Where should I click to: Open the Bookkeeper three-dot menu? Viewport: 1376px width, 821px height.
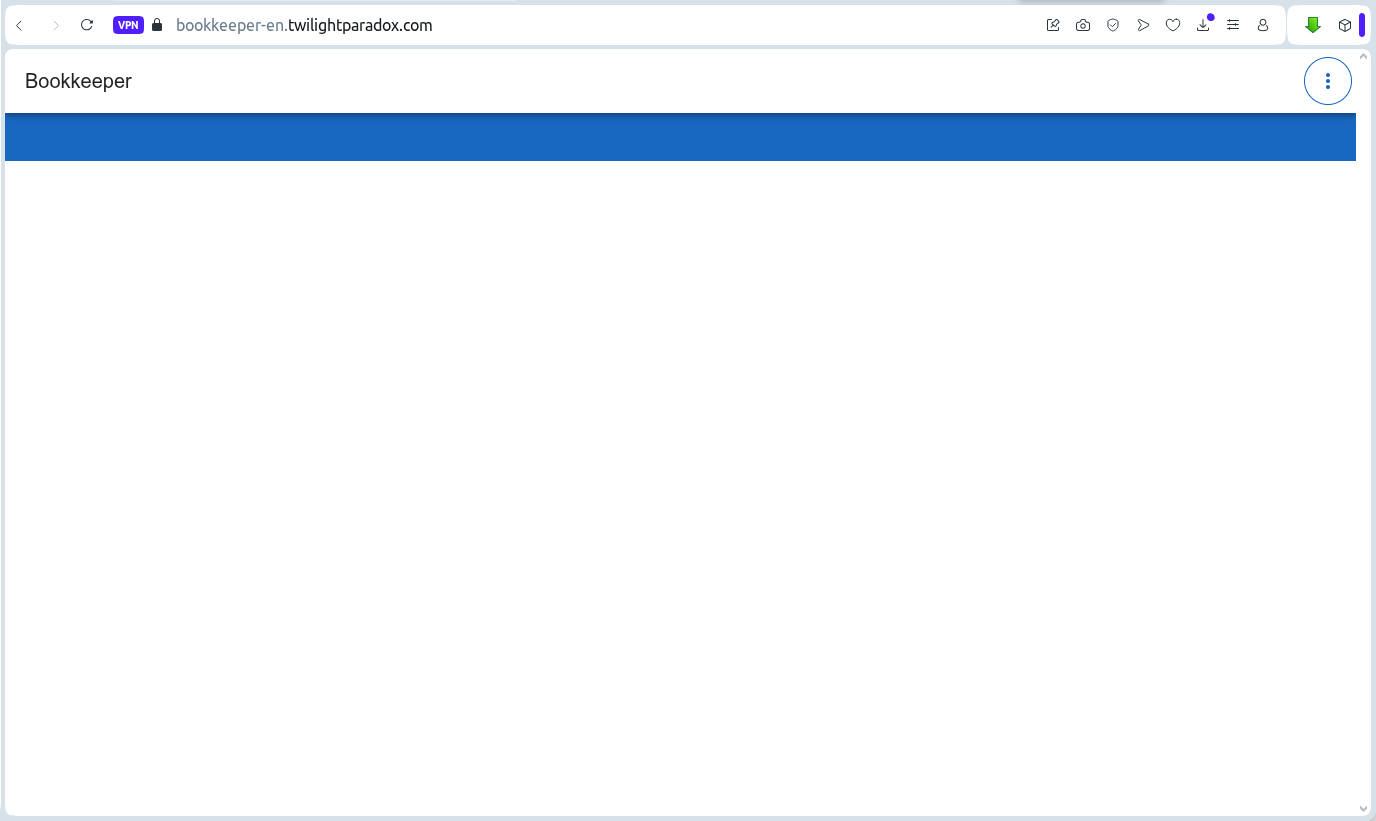[1327, 81]
